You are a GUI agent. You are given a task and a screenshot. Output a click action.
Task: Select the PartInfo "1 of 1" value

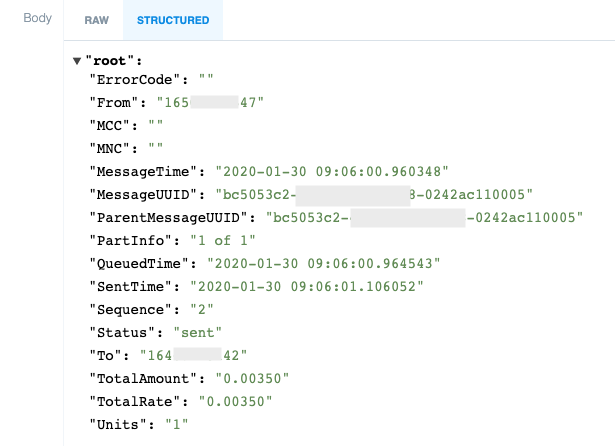(x=223, y=240)
